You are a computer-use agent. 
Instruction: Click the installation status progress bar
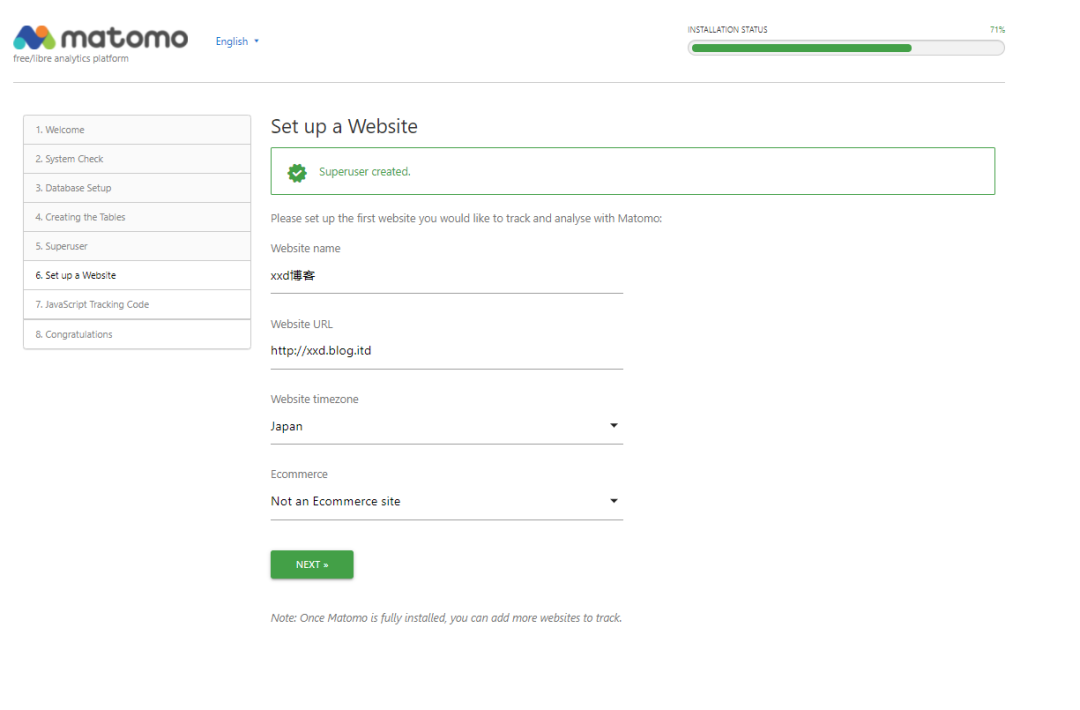846,48
